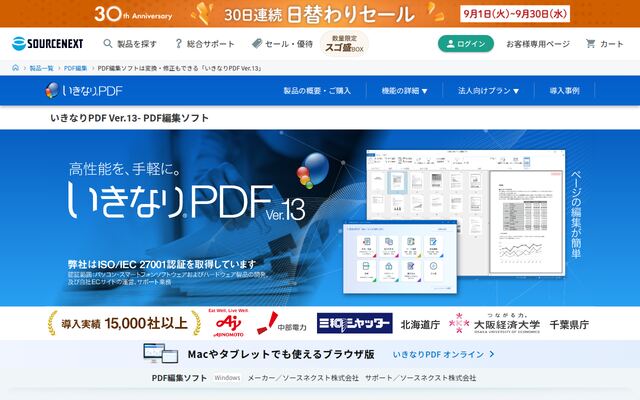Click the 導入実績 15,000社以上 laurel badge
Viewport: 640px width, 400px height.
click(124, 323)
